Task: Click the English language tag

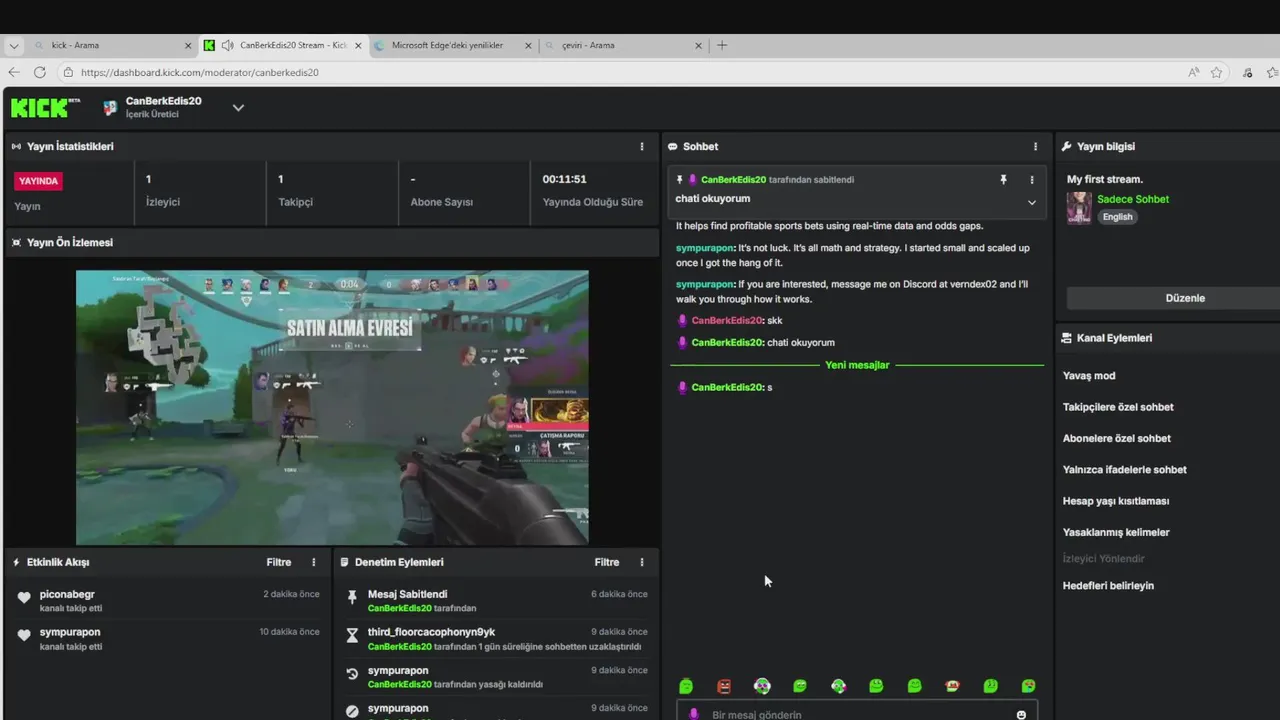Action: coord(1118,217)
